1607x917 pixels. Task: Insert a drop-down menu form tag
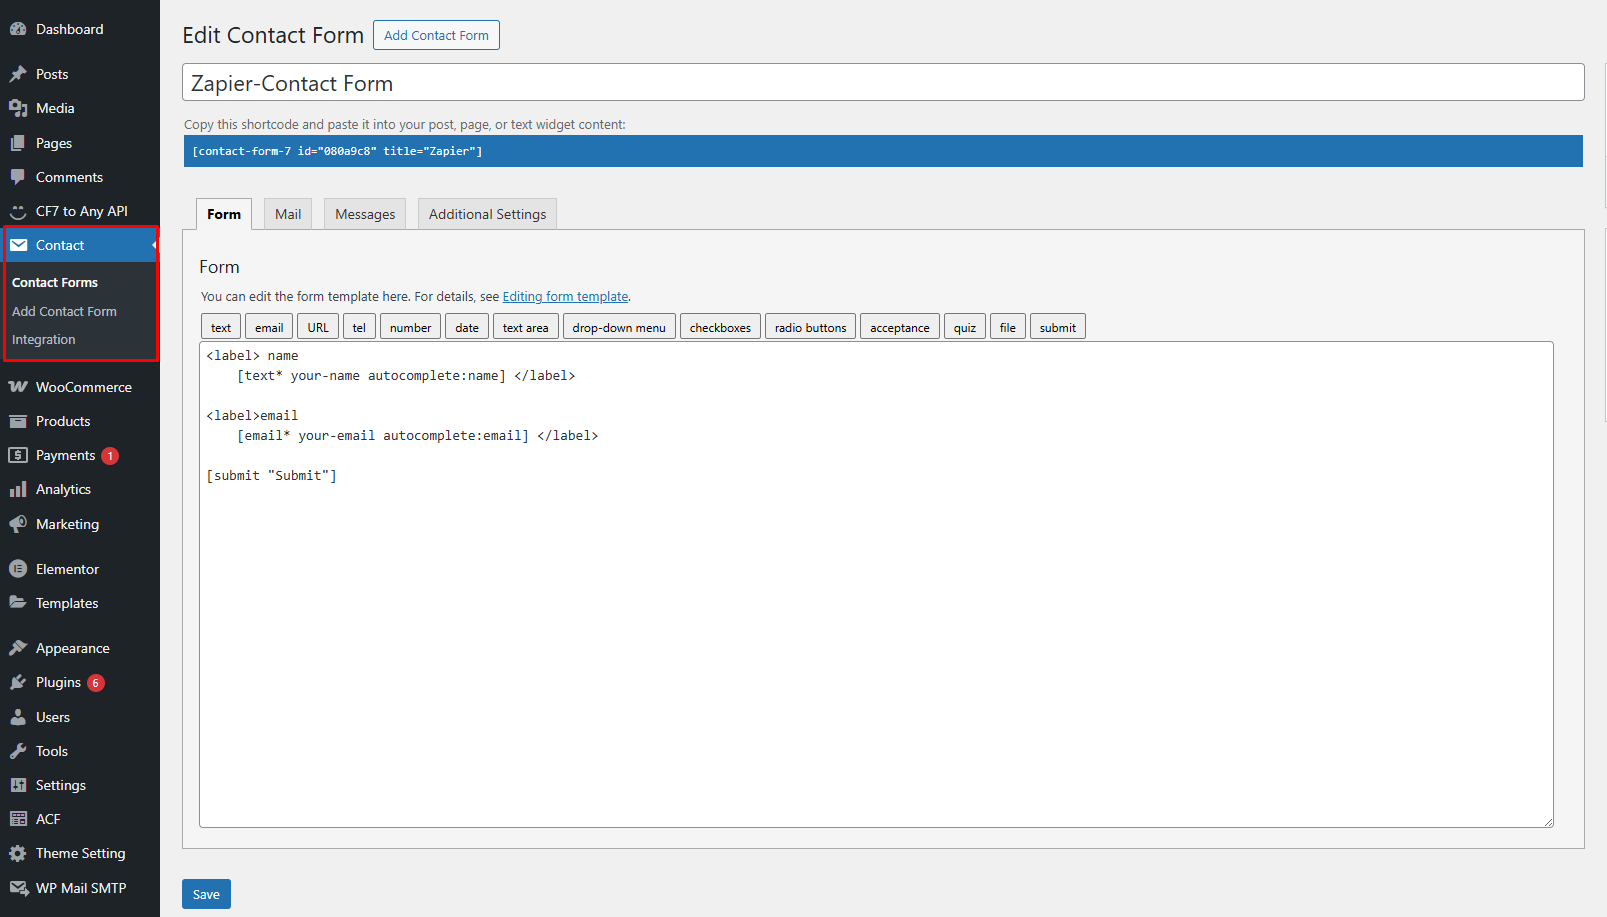click(x=618, y=327)
